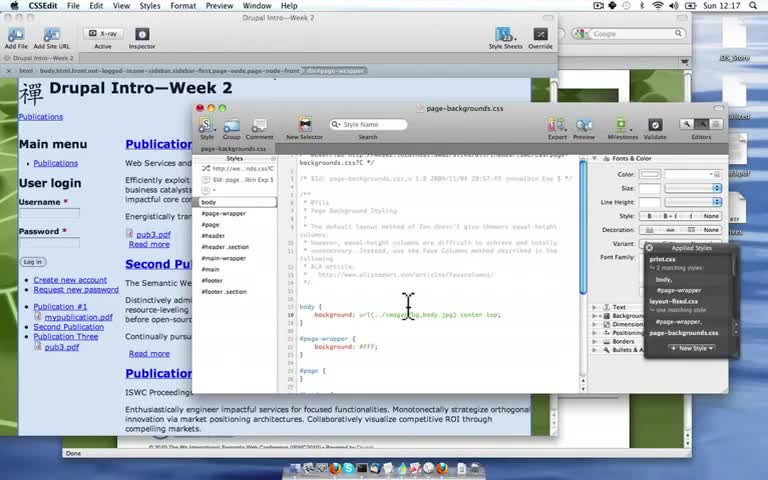Select layout-fixed.css in Applied Styles

pyautogui.click(x=673, y=301)
